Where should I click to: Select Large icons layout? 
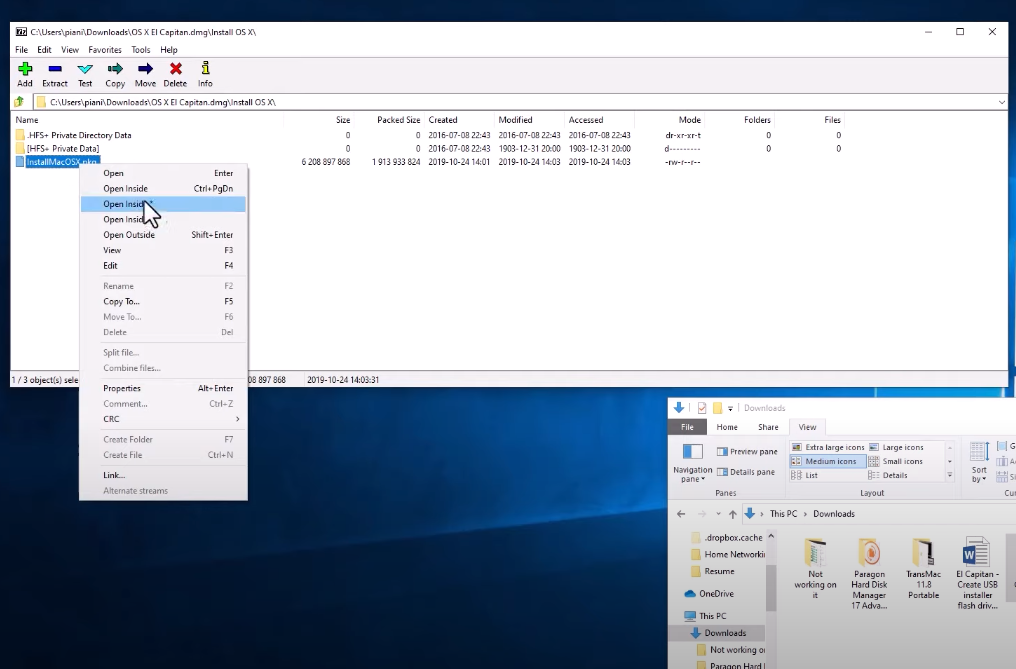tap(895, 447)
